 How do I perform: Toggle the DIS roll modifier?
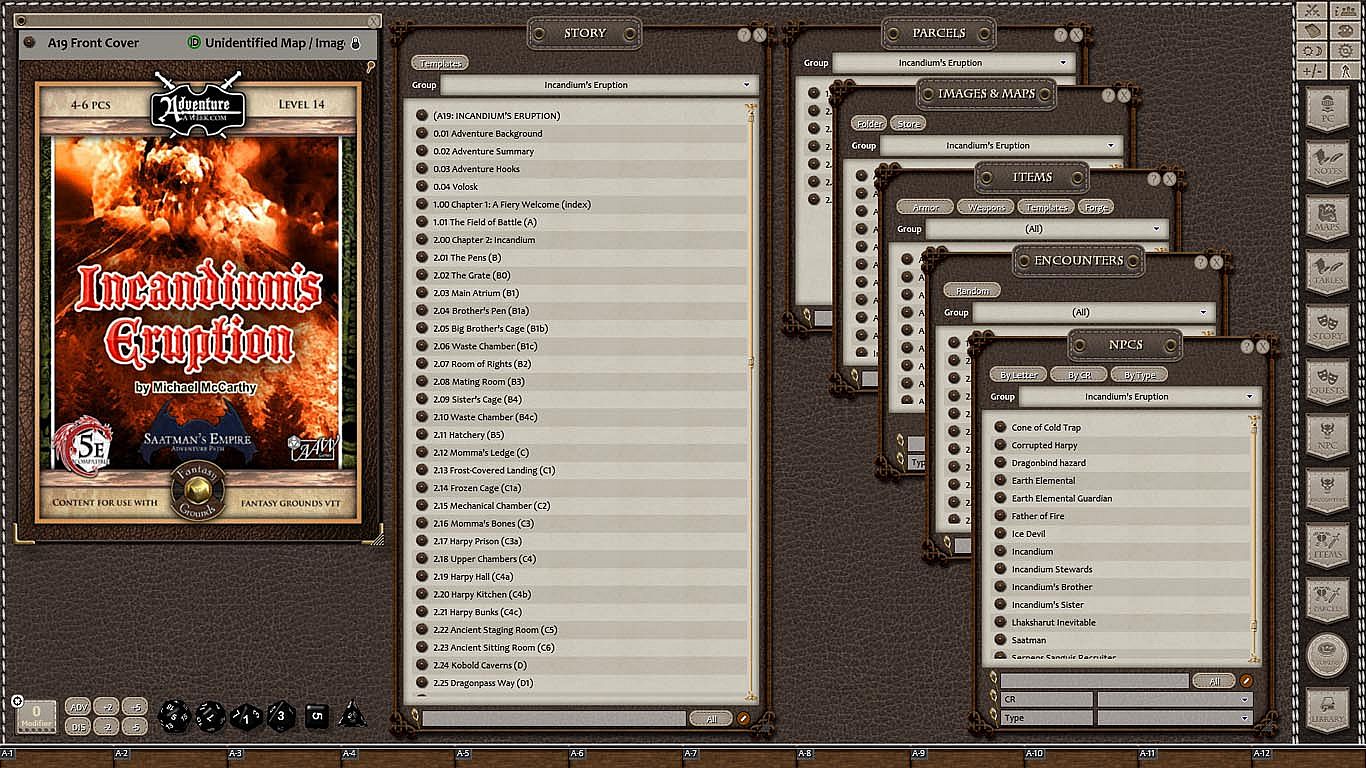(x=78, y=727)
